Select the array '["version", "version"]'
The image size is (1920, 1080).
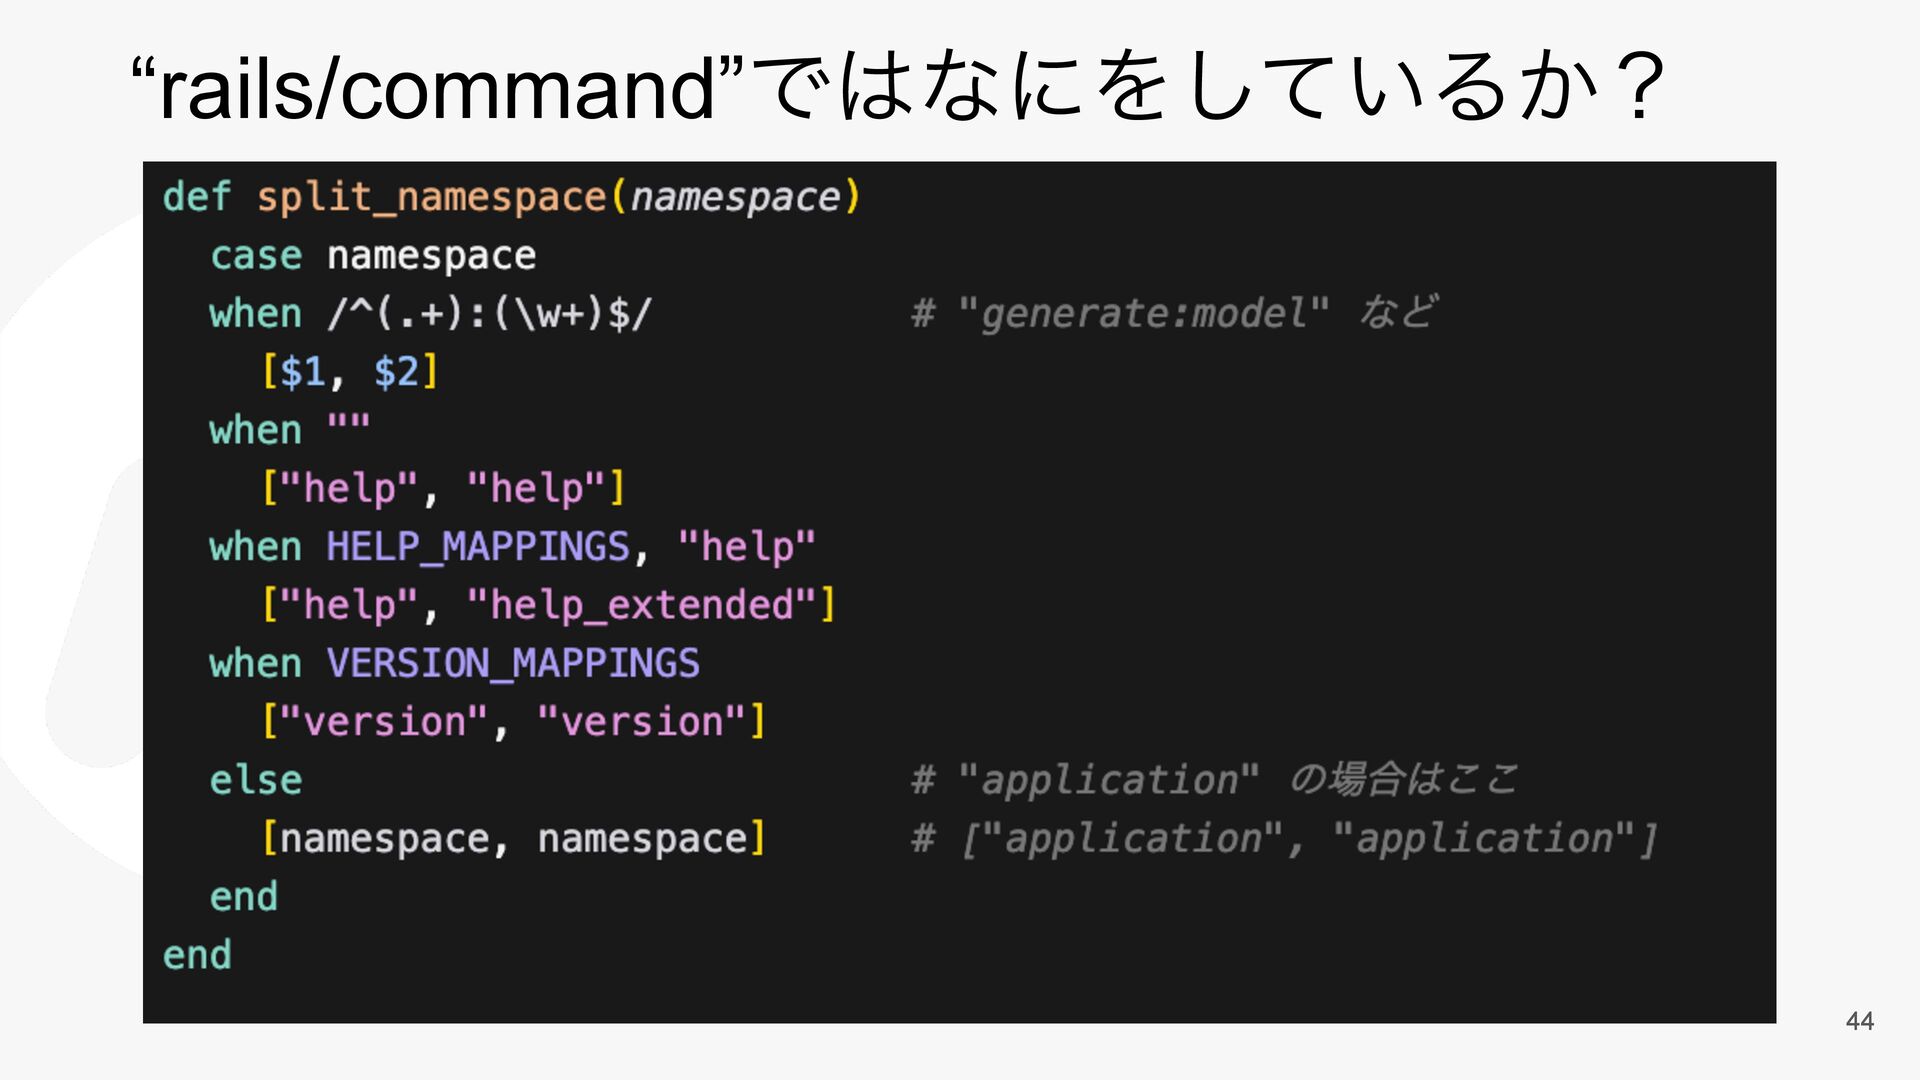pyautogui.click(x=513, y=721)
